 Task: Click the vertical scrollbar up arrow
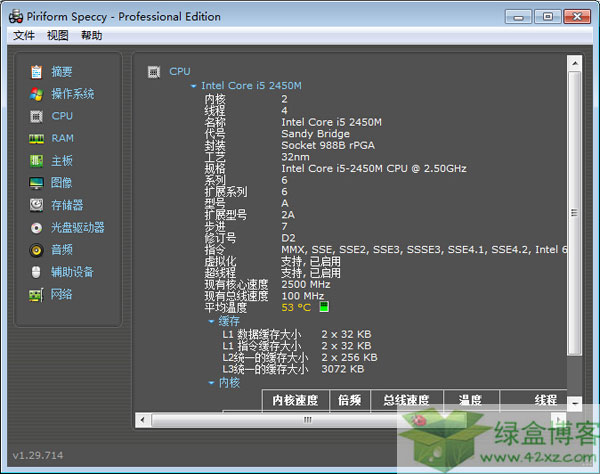[575, 63]
